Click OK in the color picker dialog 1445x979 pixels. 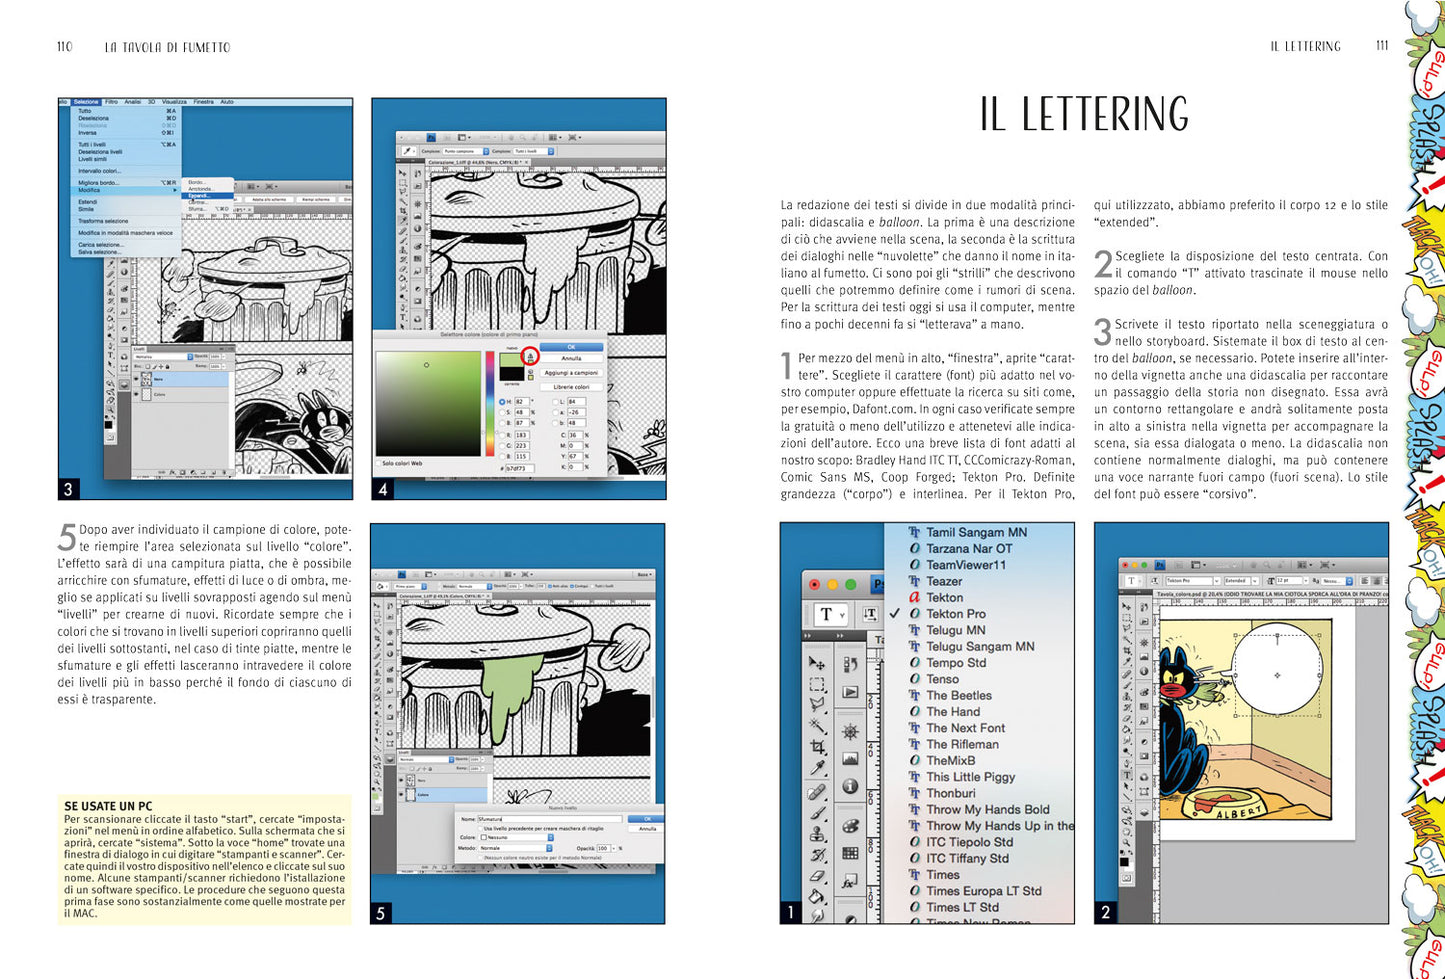[571, 347]
